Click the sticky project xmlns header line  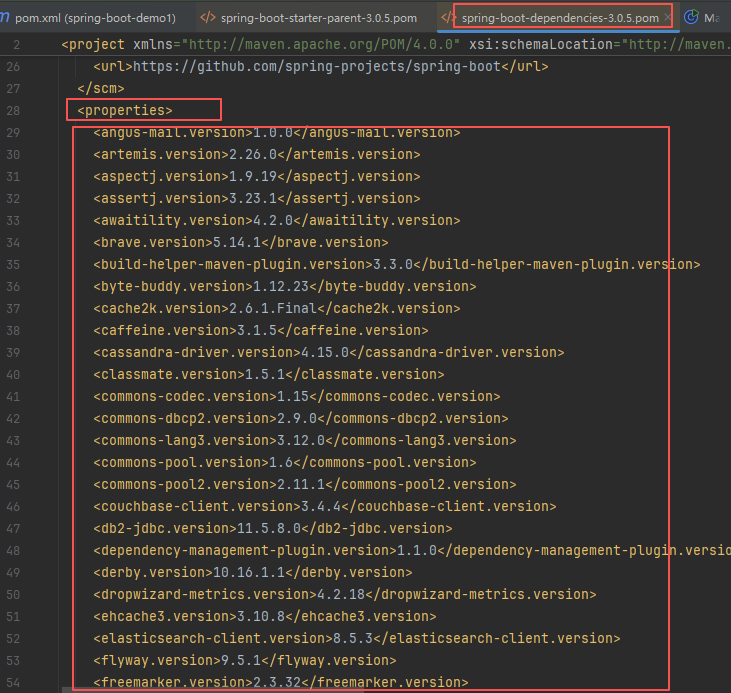tap(396, 45)
